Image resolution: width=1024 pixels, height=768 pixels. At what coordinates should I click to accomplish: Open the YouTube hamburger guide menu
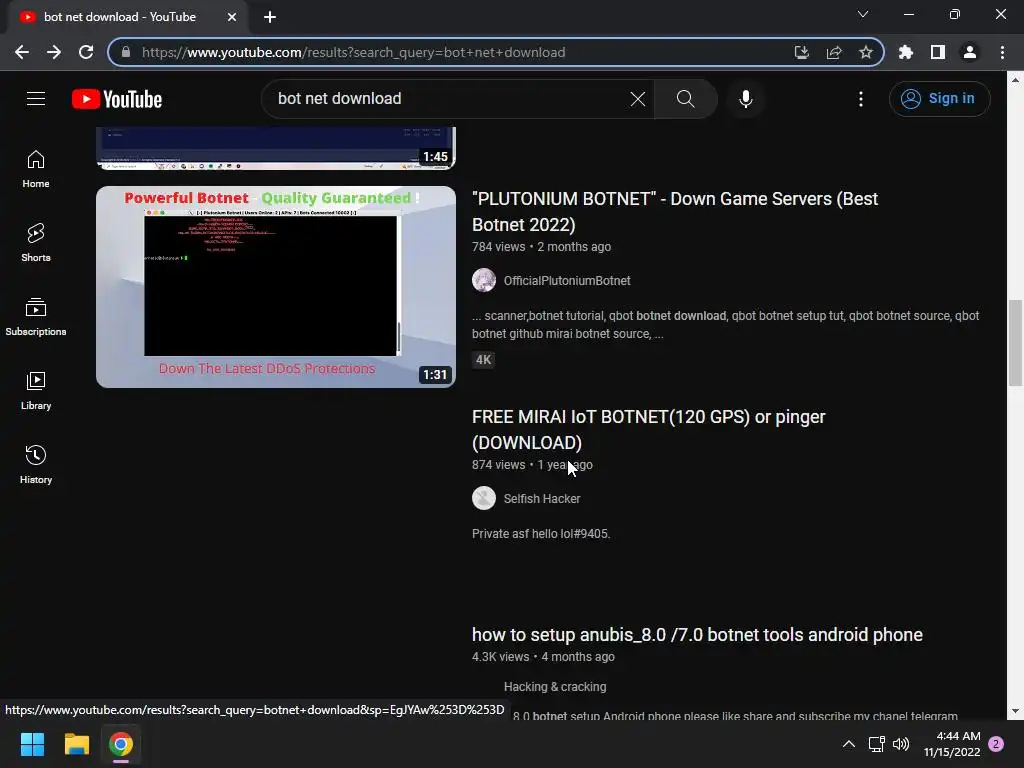coord(36,99)
